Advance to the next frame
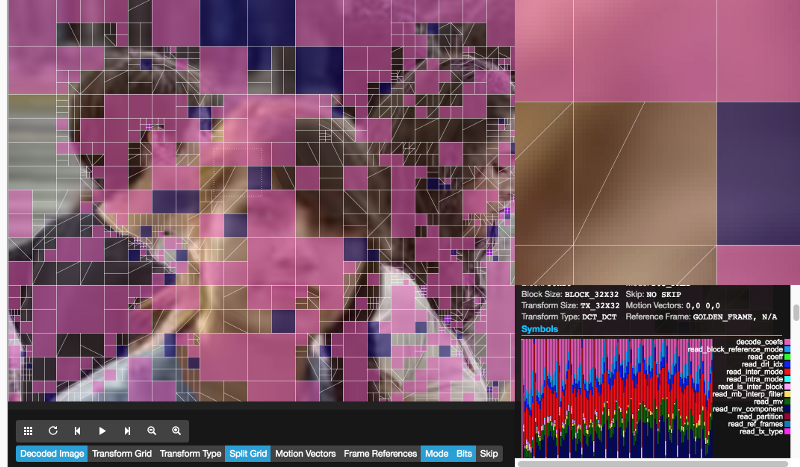 [x=127, y=431]
